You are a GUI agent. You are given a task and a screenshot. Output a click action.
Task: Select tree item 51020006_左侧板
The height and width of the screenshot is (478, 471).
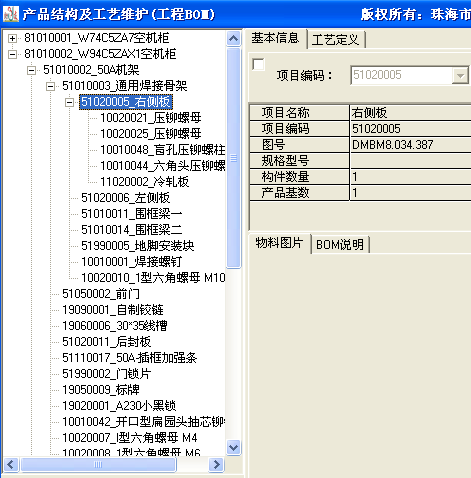pyautogui.click(x=126, y=198)
